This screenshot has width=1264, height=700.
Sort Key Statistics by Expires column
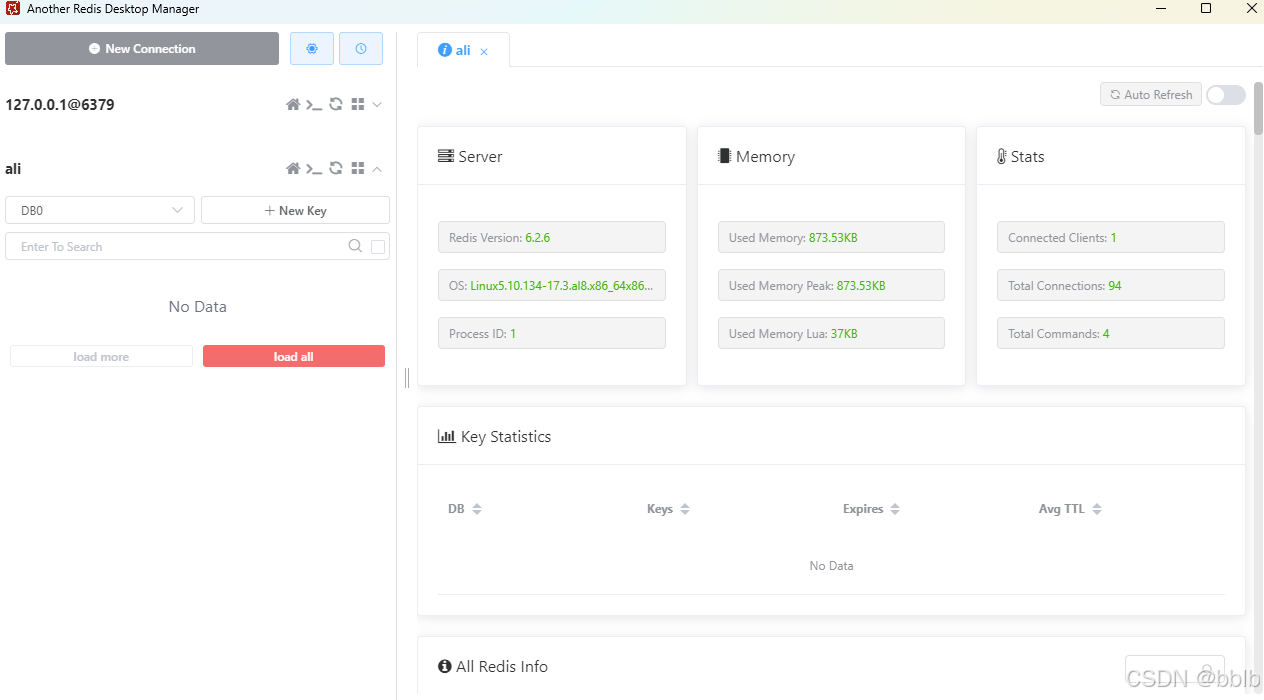[x=895, y=509]
